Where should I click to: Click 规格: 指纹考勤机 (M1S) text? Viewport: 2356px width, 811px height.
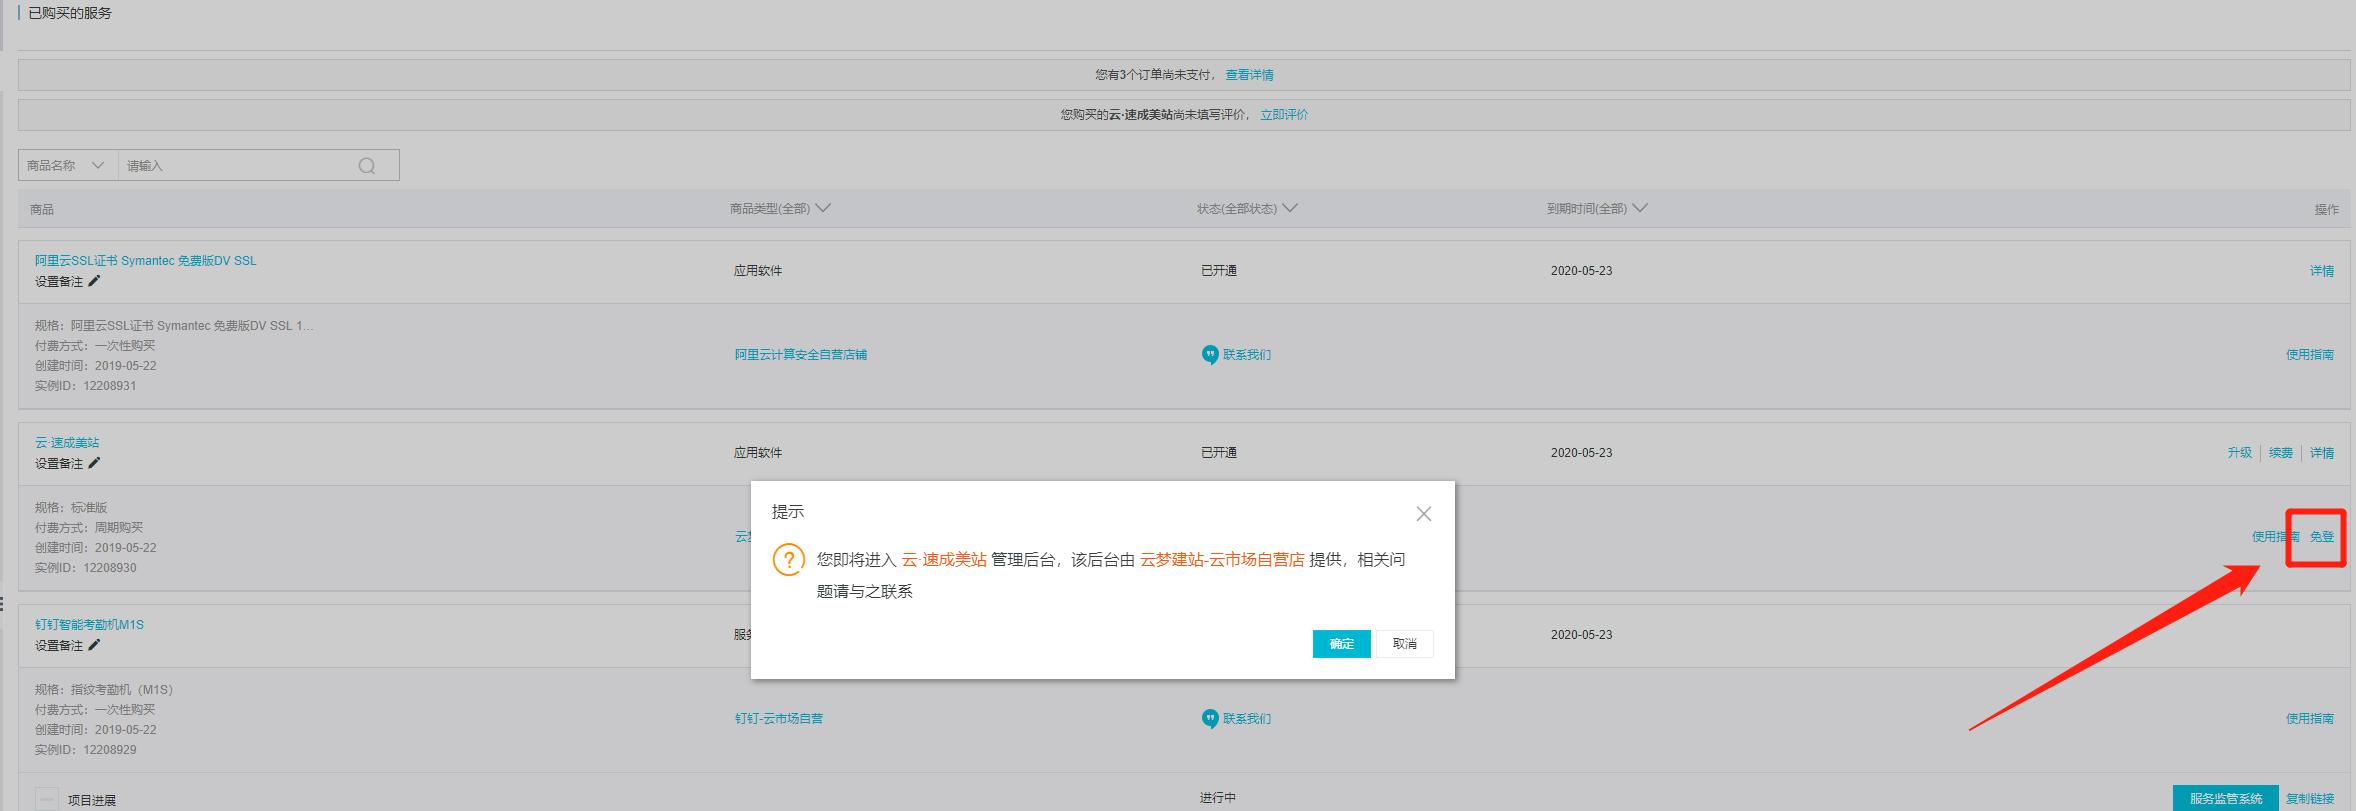pos(104,690)
